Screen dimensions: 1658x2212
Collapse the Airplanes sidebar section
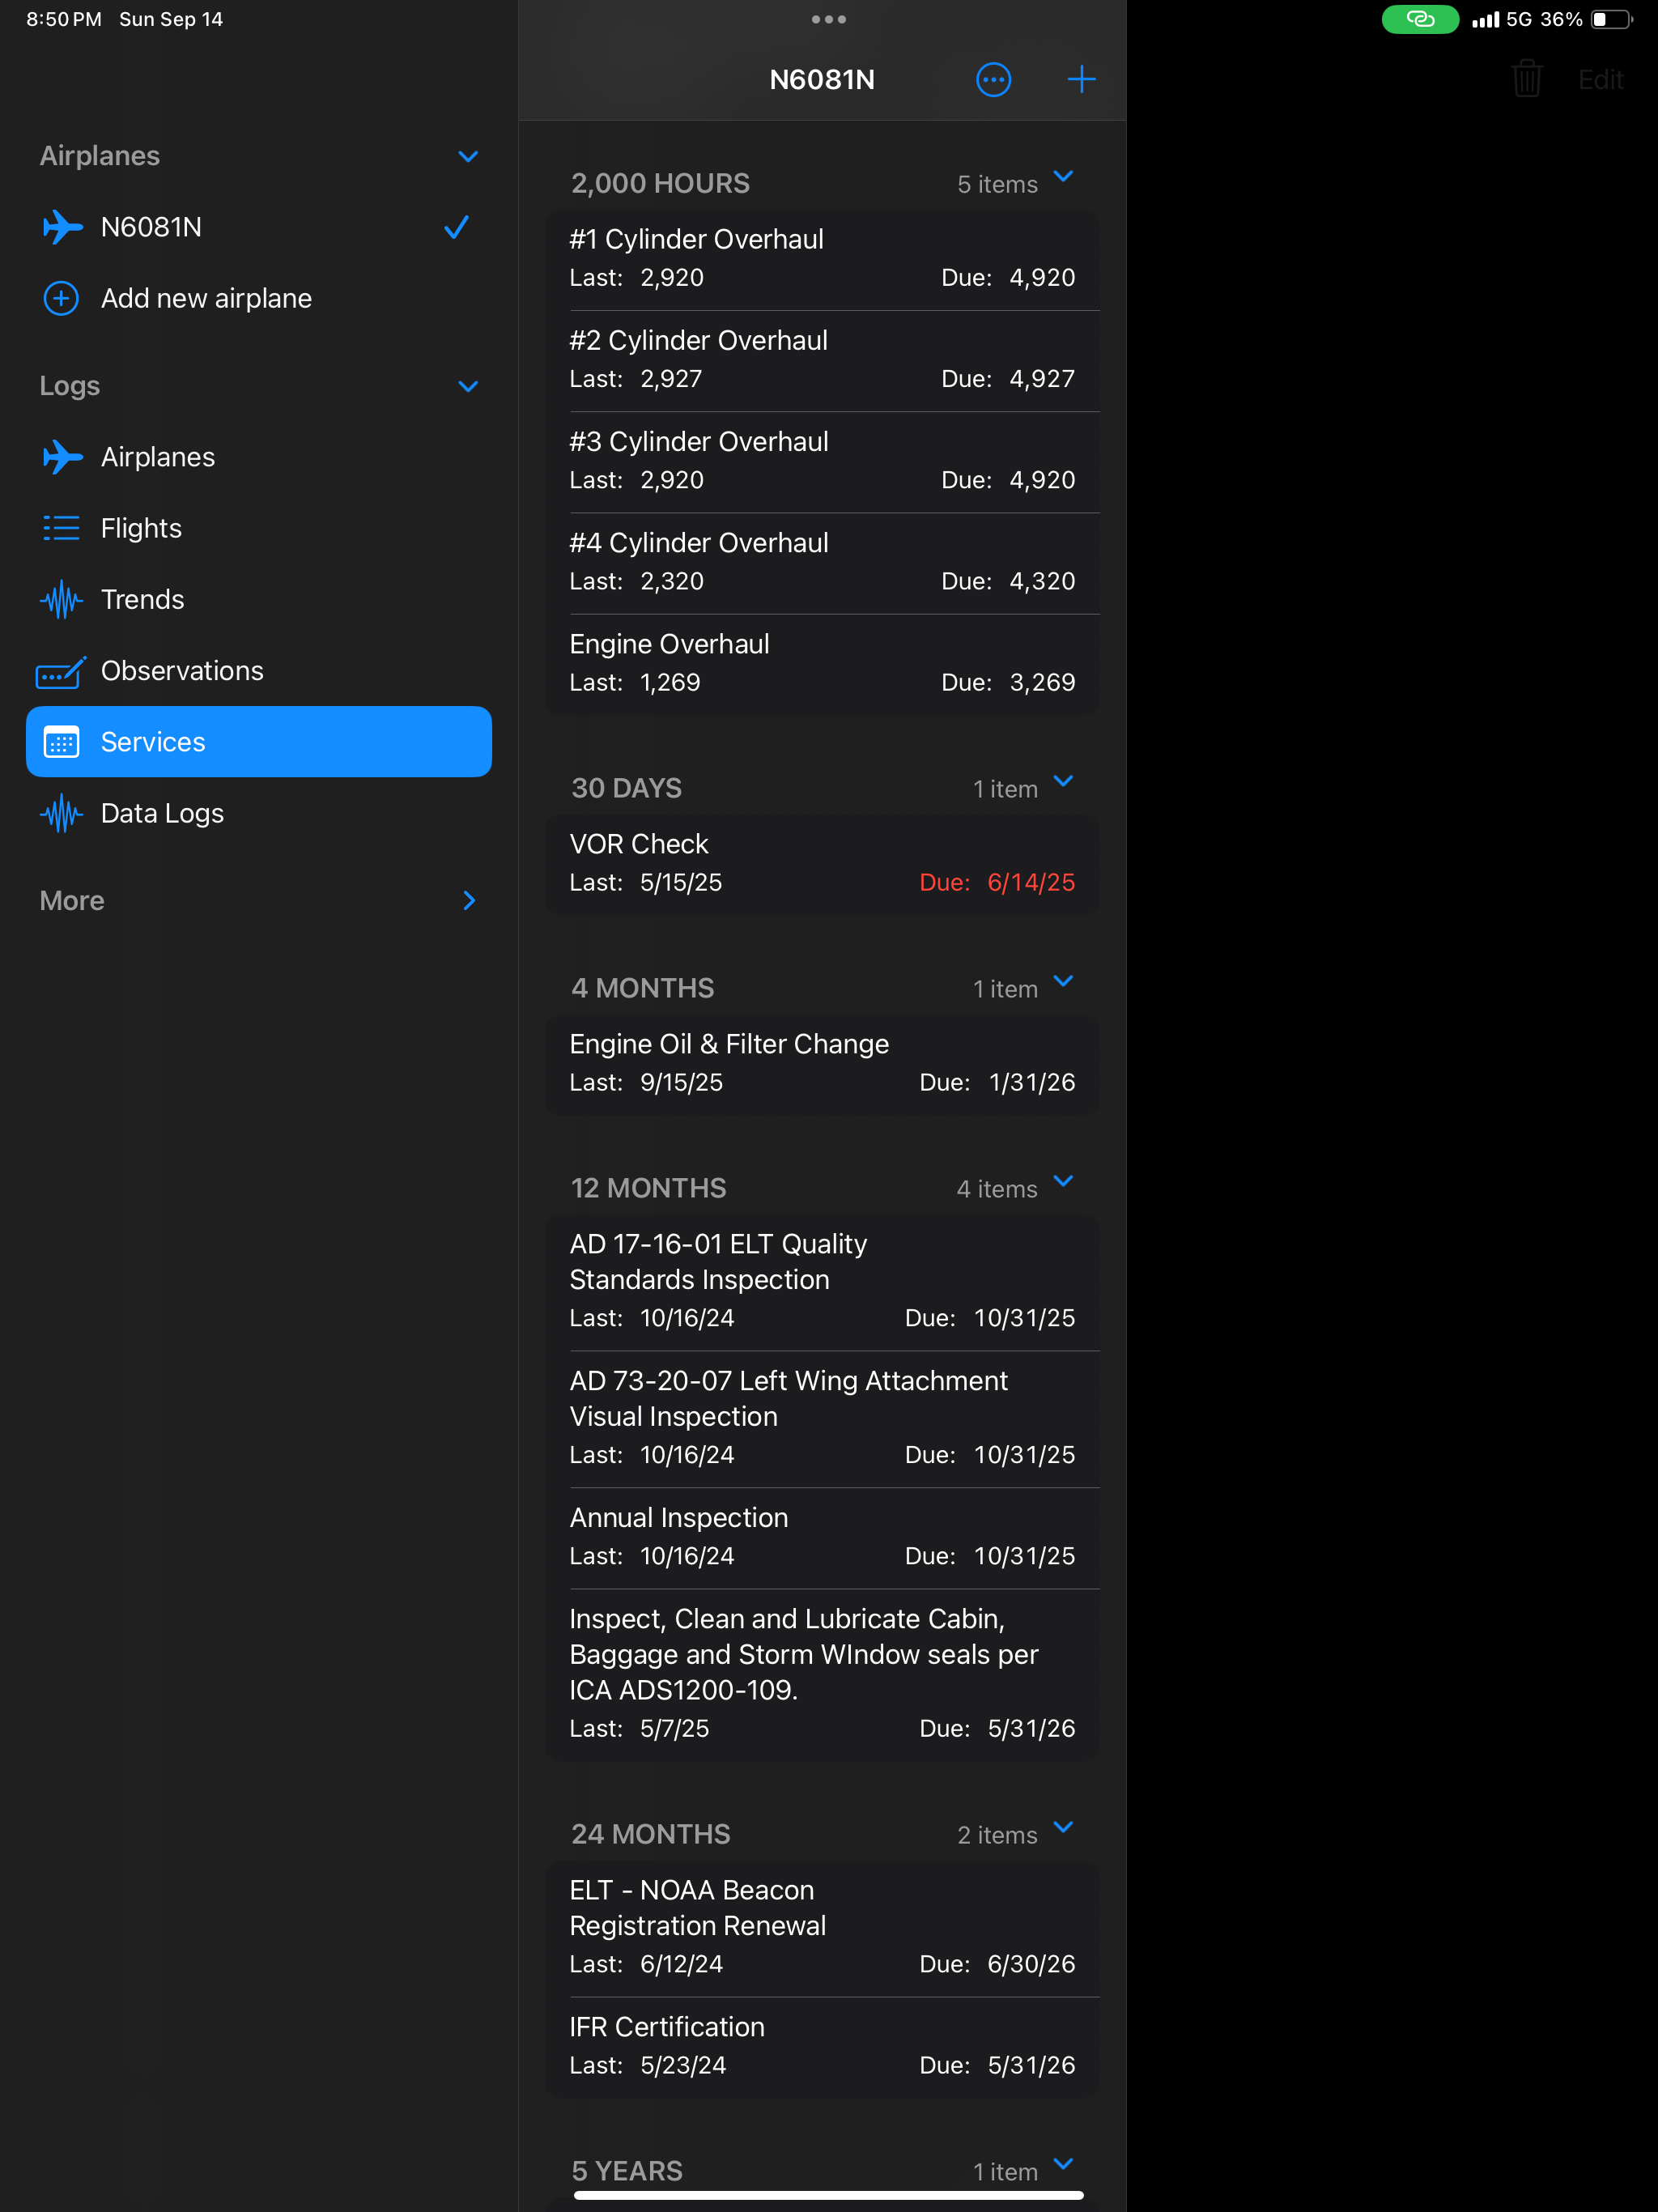click(x=468, y=157)
